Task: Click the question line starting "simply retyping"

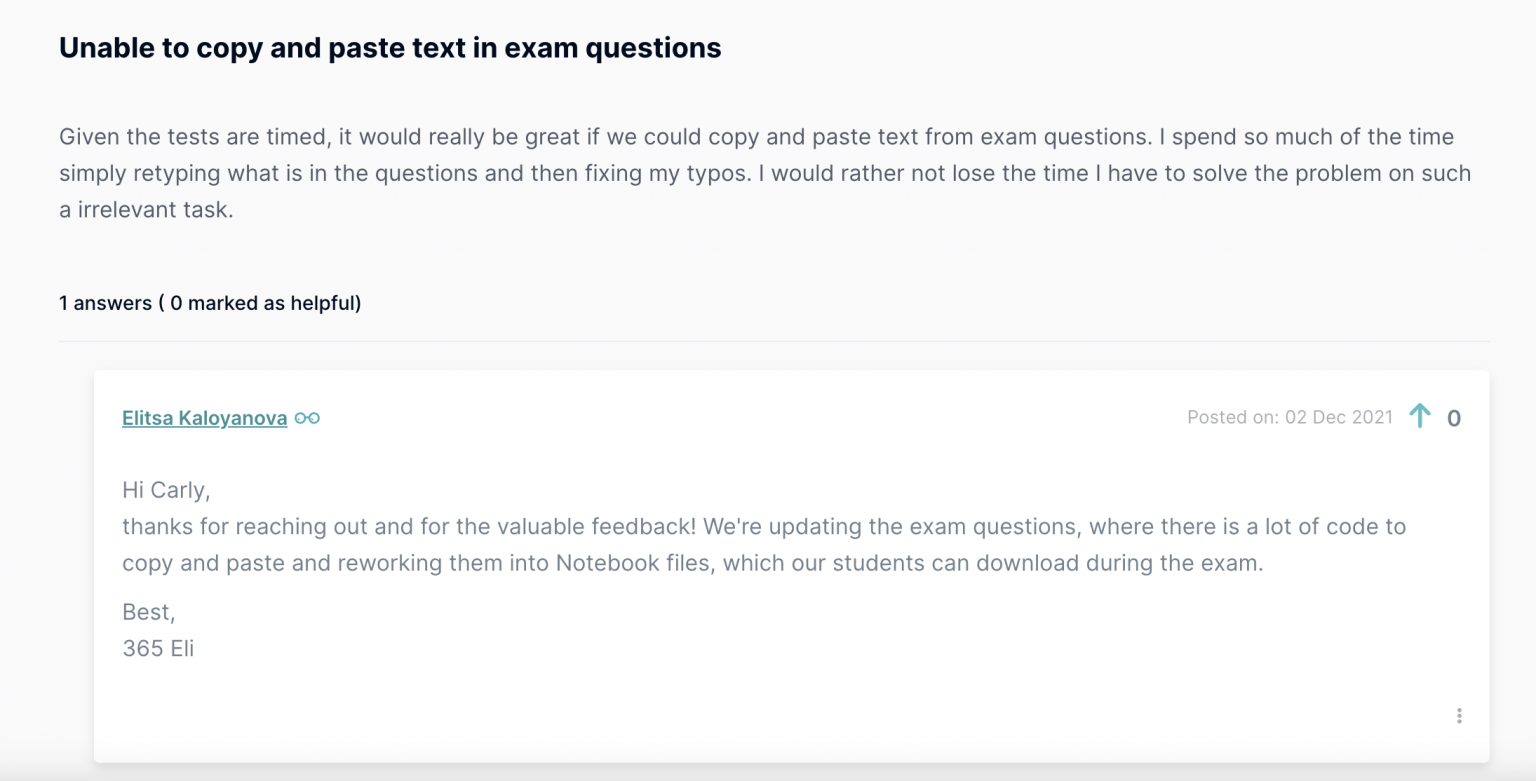Action: 764,174
